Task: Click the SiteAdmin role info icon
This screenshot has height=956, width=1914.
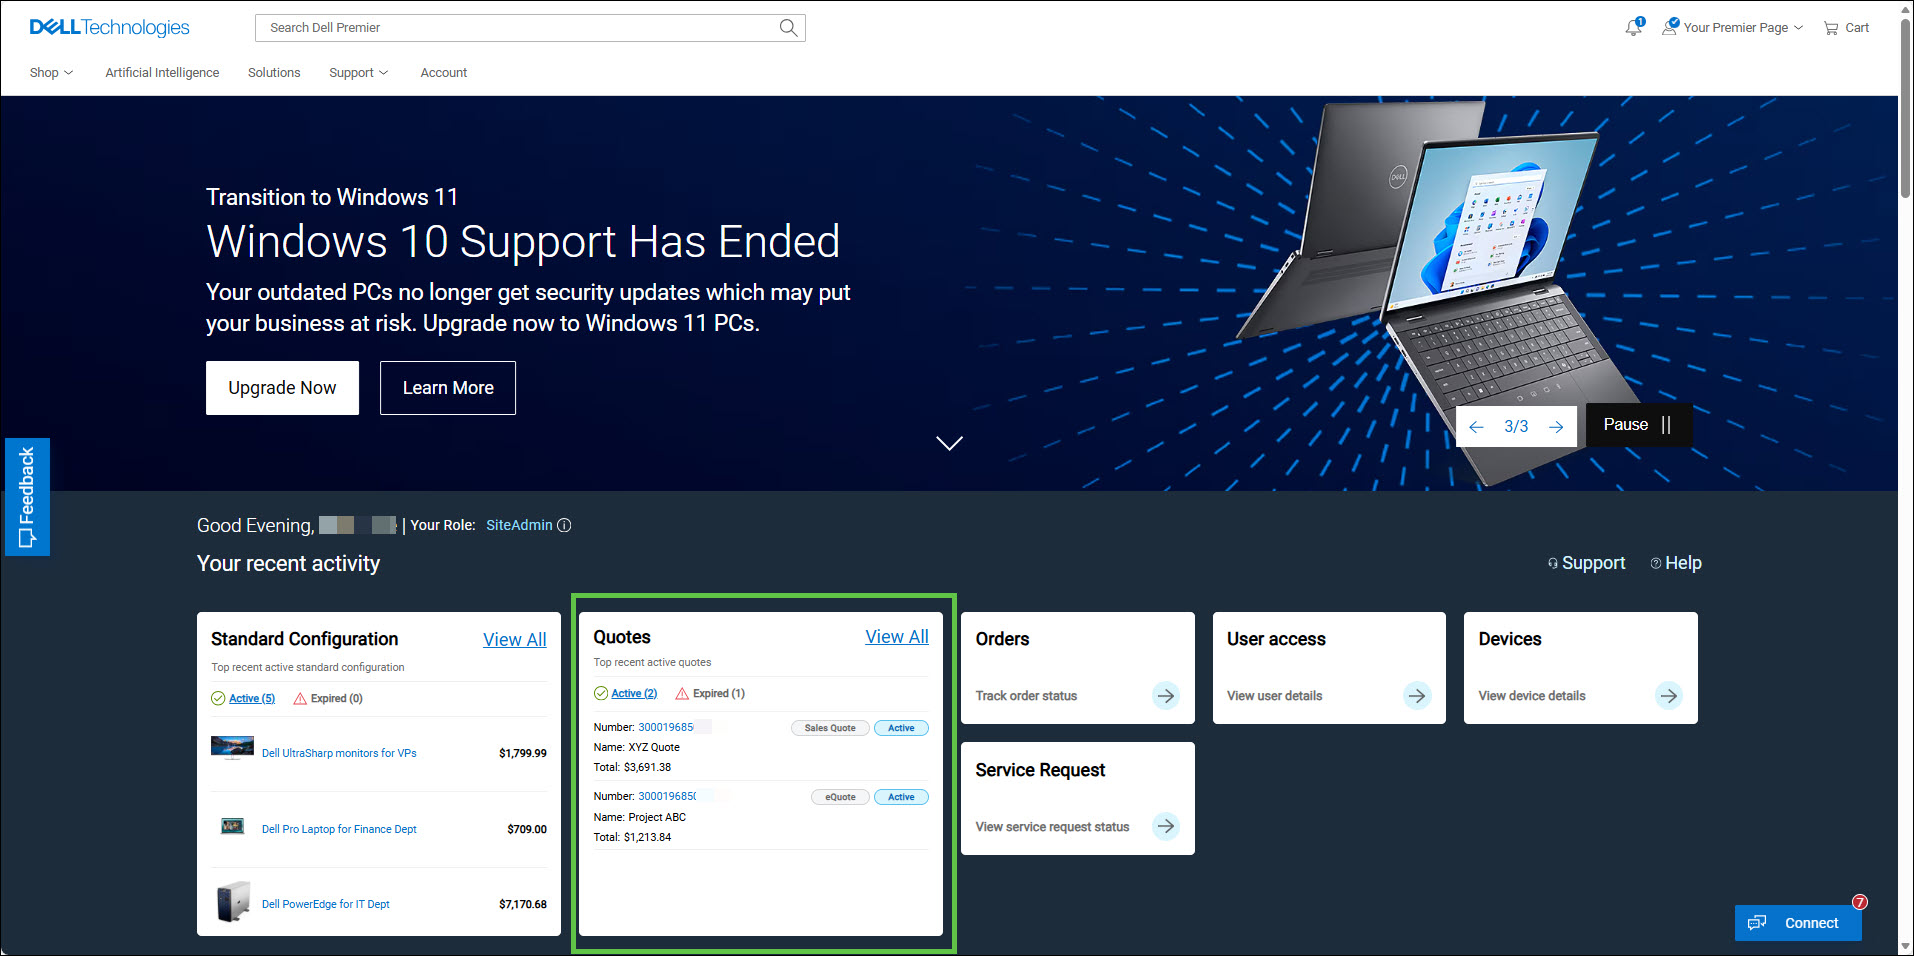Action: tap(565, 525)
